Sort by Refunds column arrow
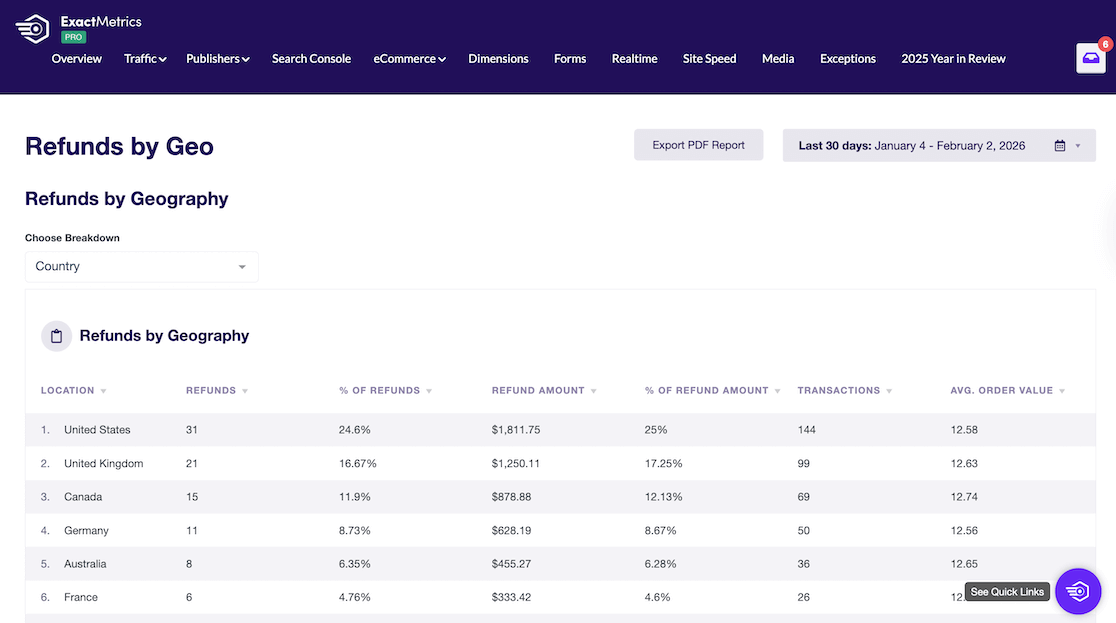The image size is (1116, 623). coord(245,391)
